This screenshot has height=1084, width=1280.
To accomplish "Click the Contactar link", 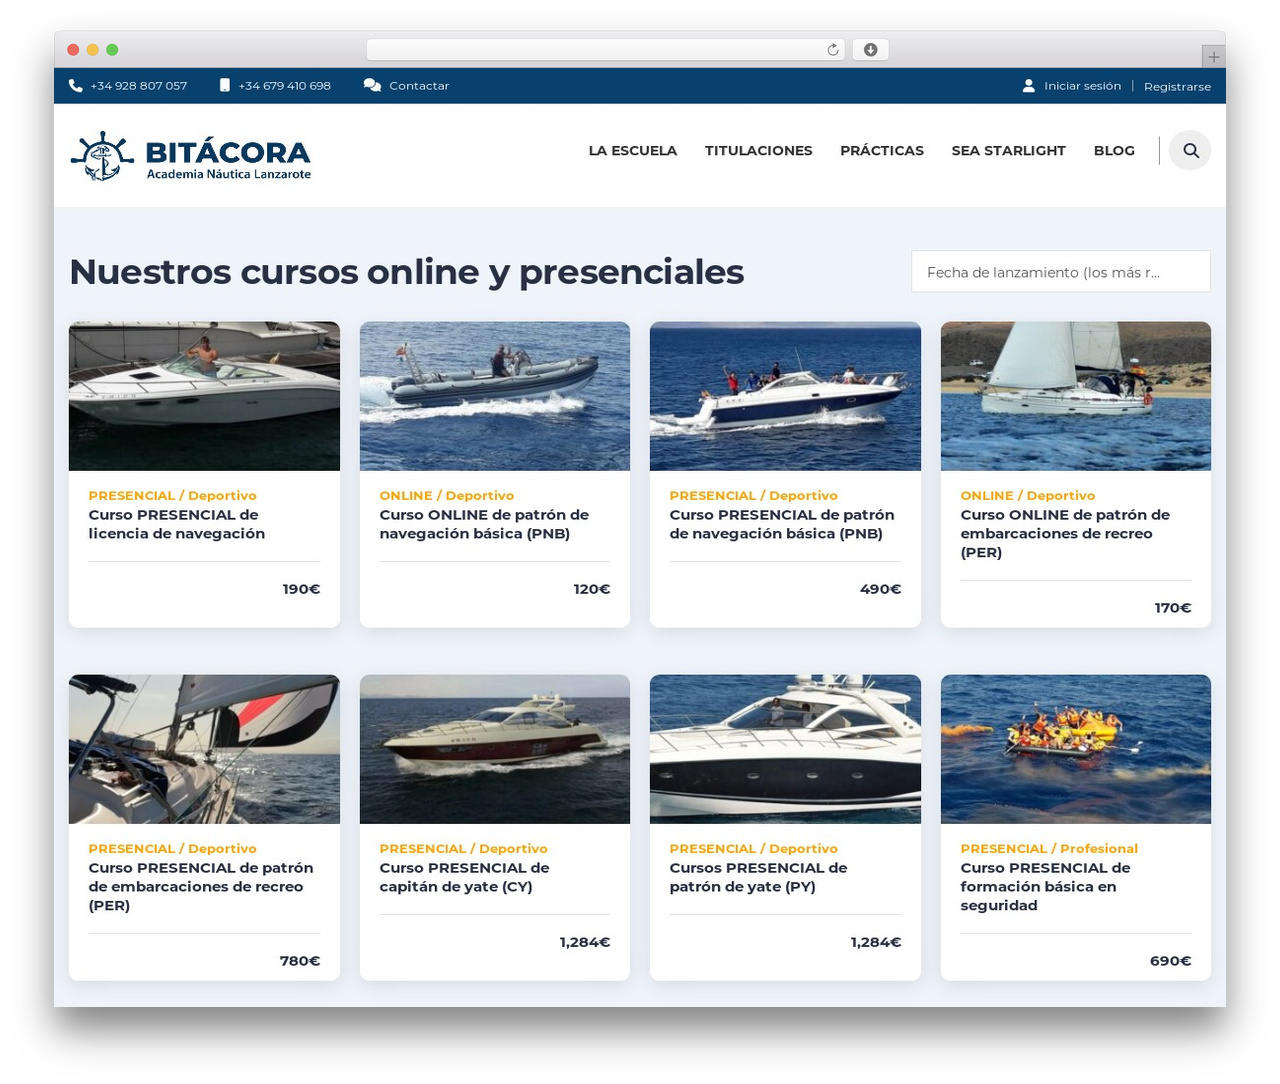I will [x=419, y=86].
